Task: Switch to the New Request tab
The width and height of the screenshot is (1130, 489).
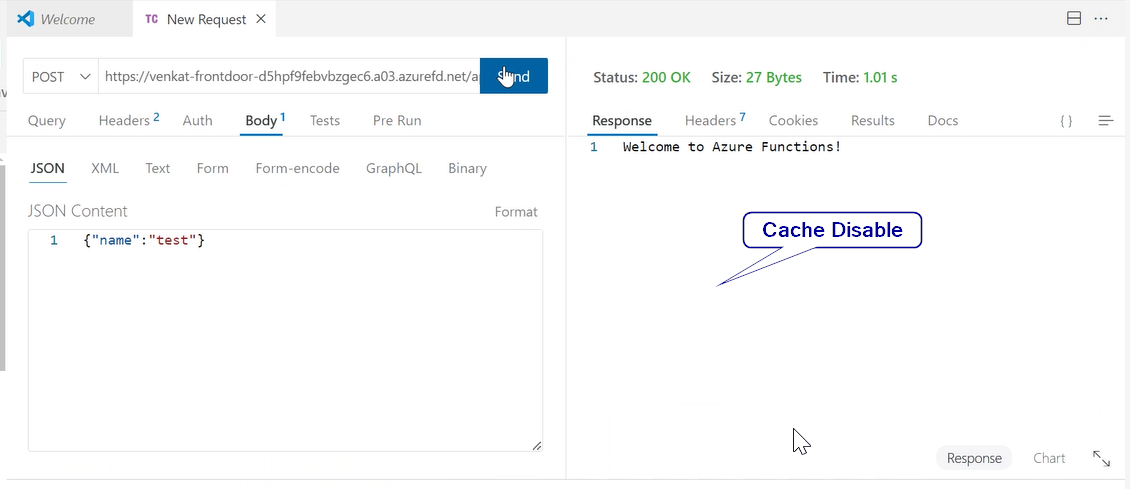Action: pos(206,19)
